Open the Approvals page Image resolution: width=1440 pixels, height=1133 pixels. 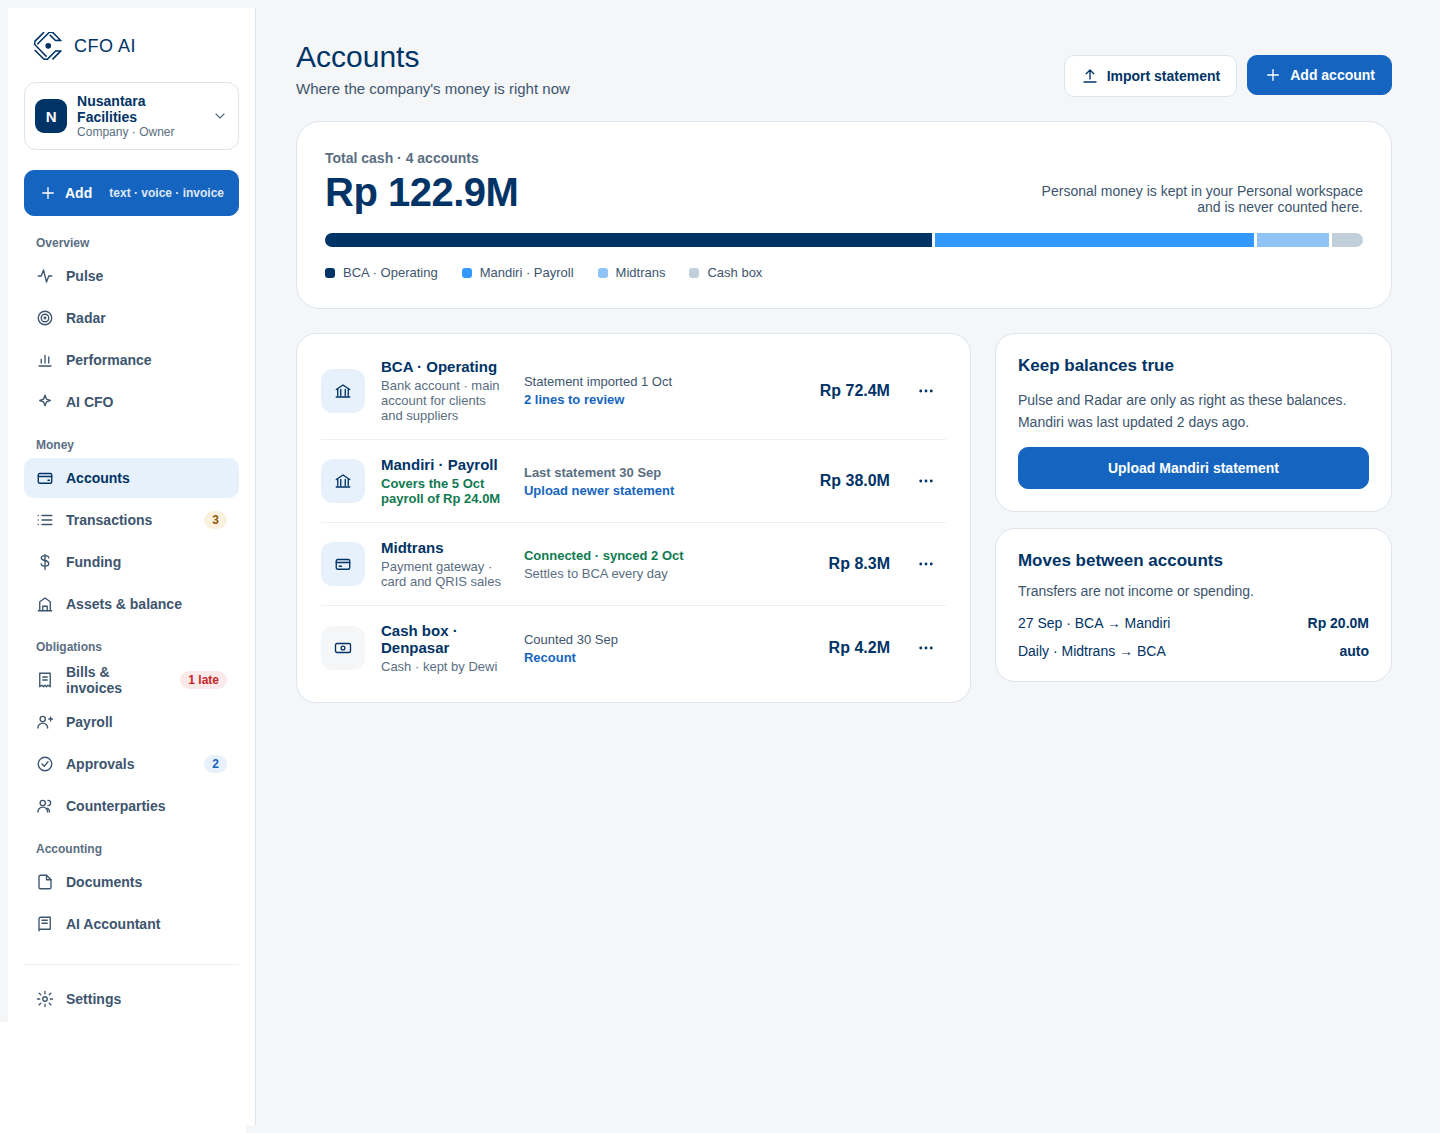tap(131, 764)
